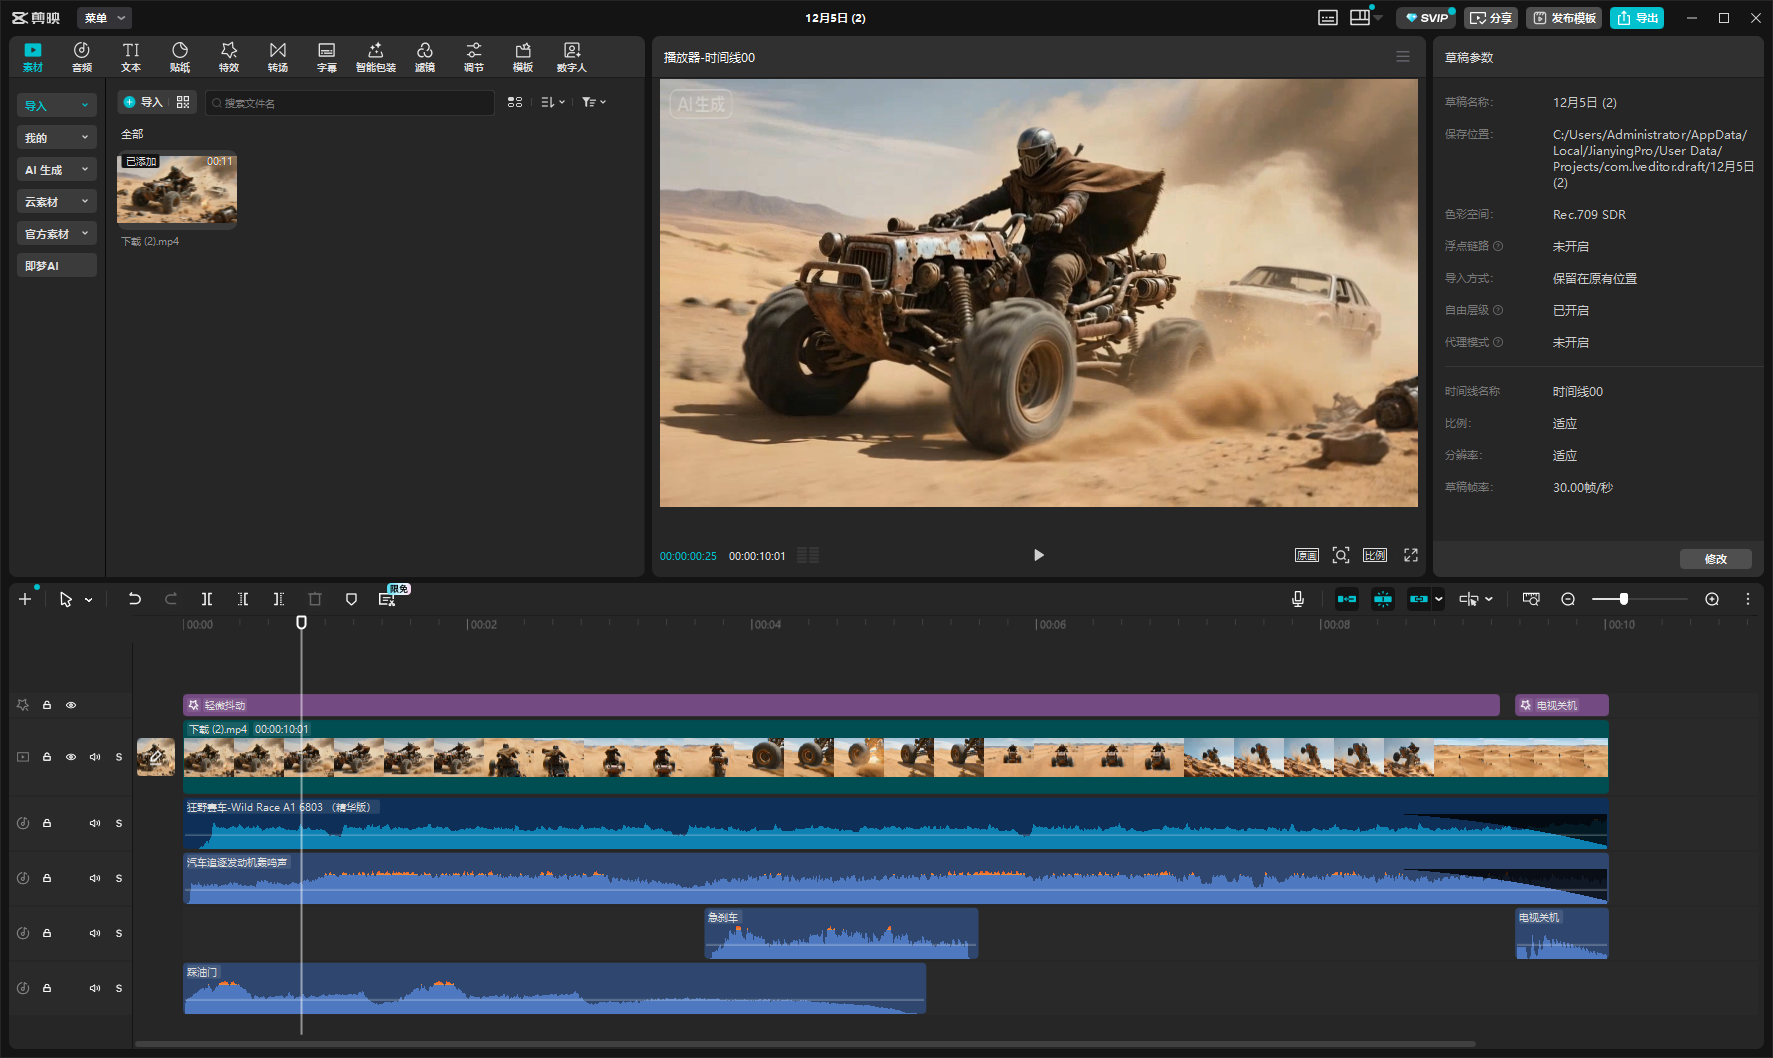Click the split clip tool in timeline toolbar

[x=206, y=599]
